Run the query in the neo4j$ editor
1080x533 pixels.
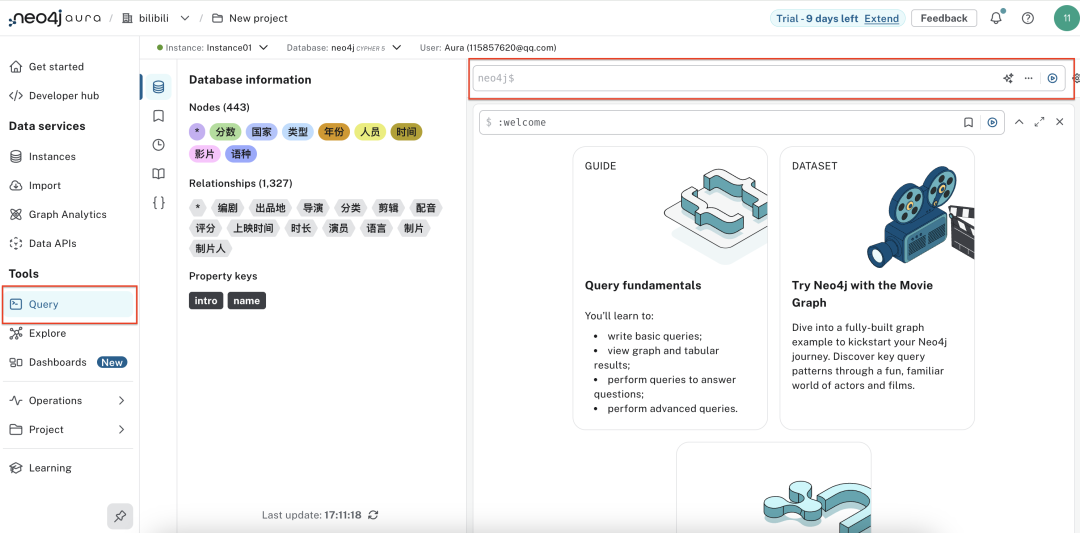coord(1052,78)
